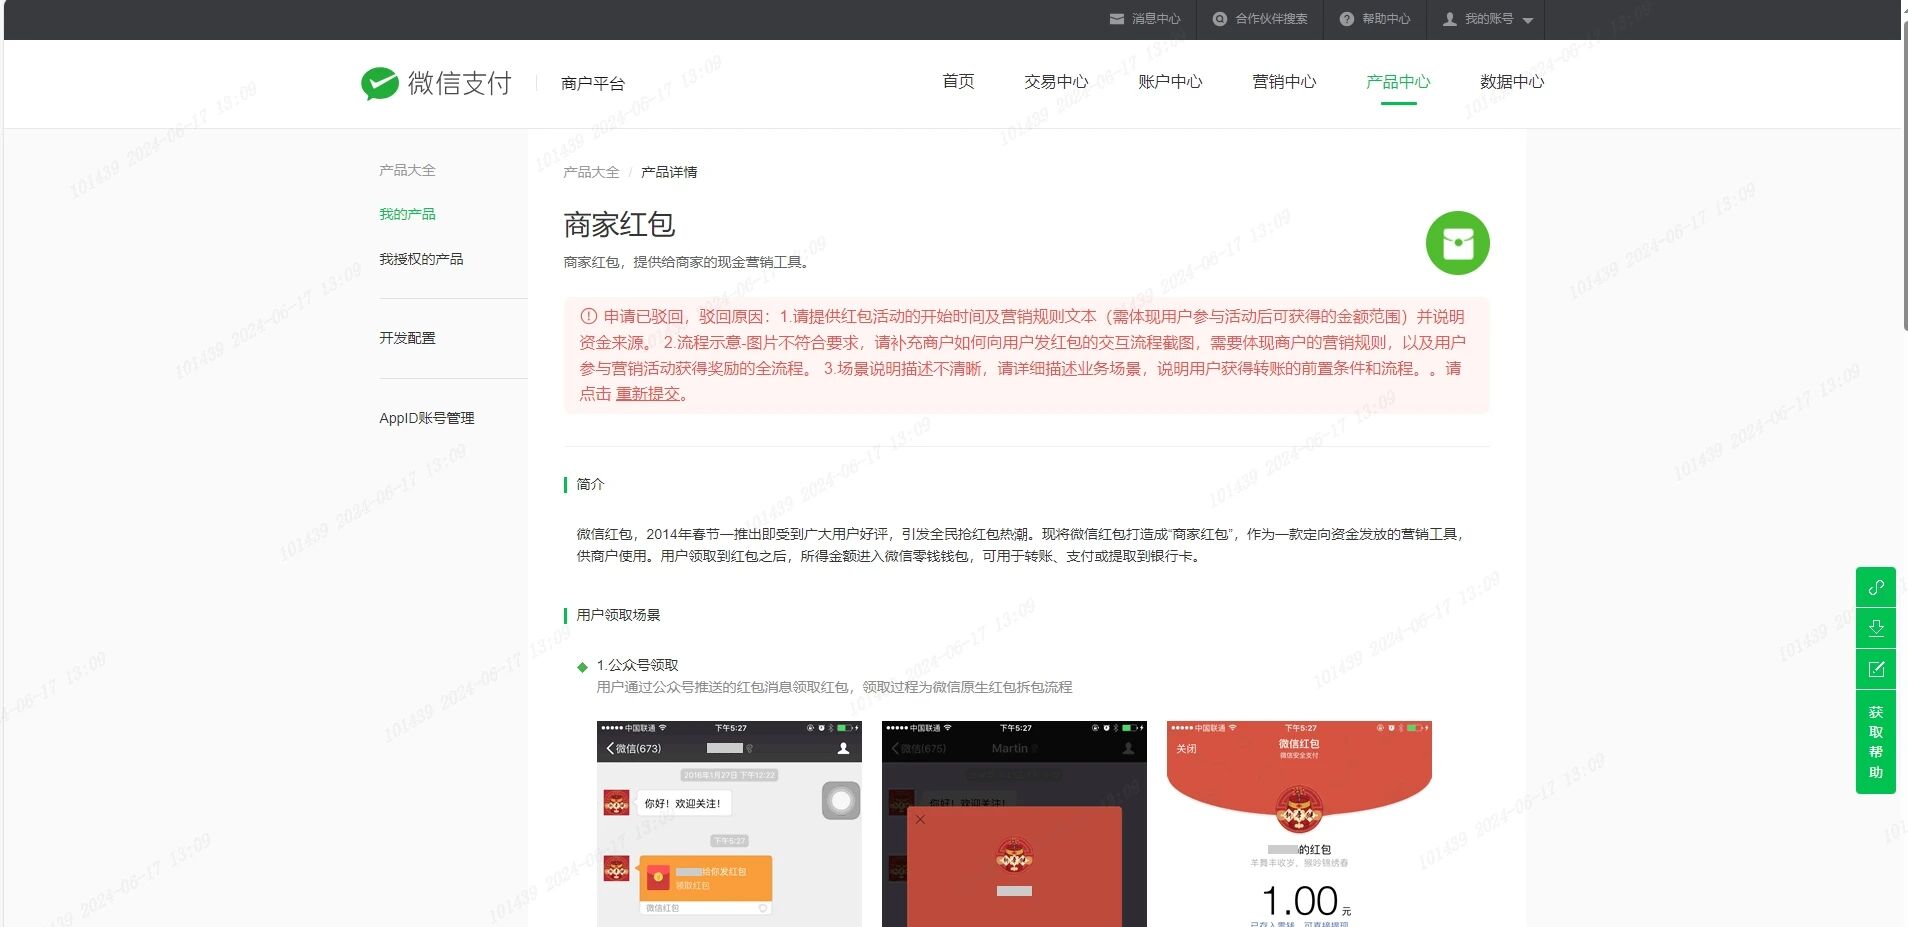1908x927 pixels.
Task: Go to 开发配置 in the sidebar
Action: coord(407,338)
